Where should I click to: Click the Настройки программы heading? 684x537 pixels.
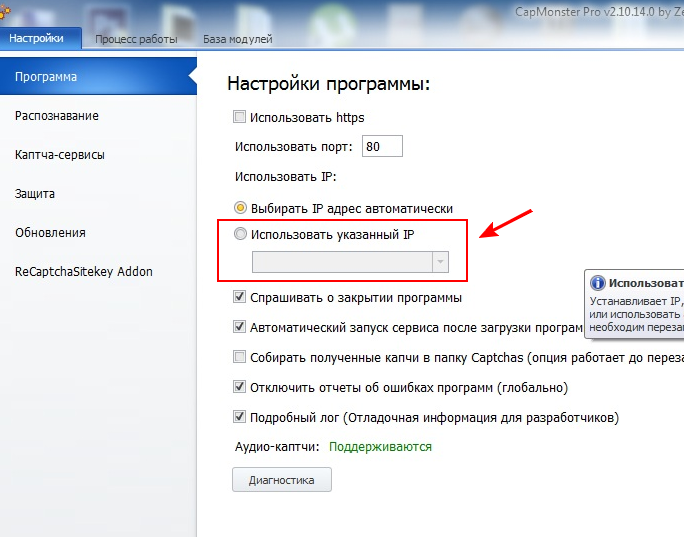pyautogui.click(x=328, y=83)
